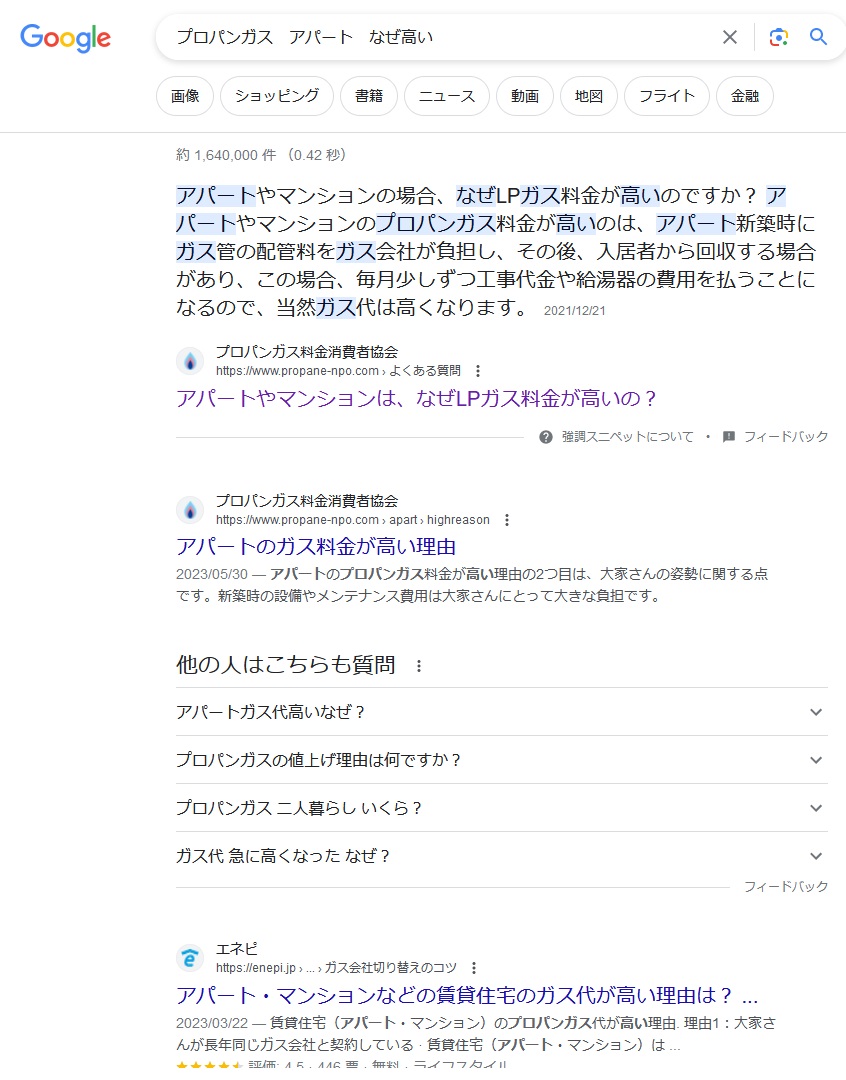Click フィードバック link below the featured snippet
This screenshot has height=1080, width=846.
point(786,437)
